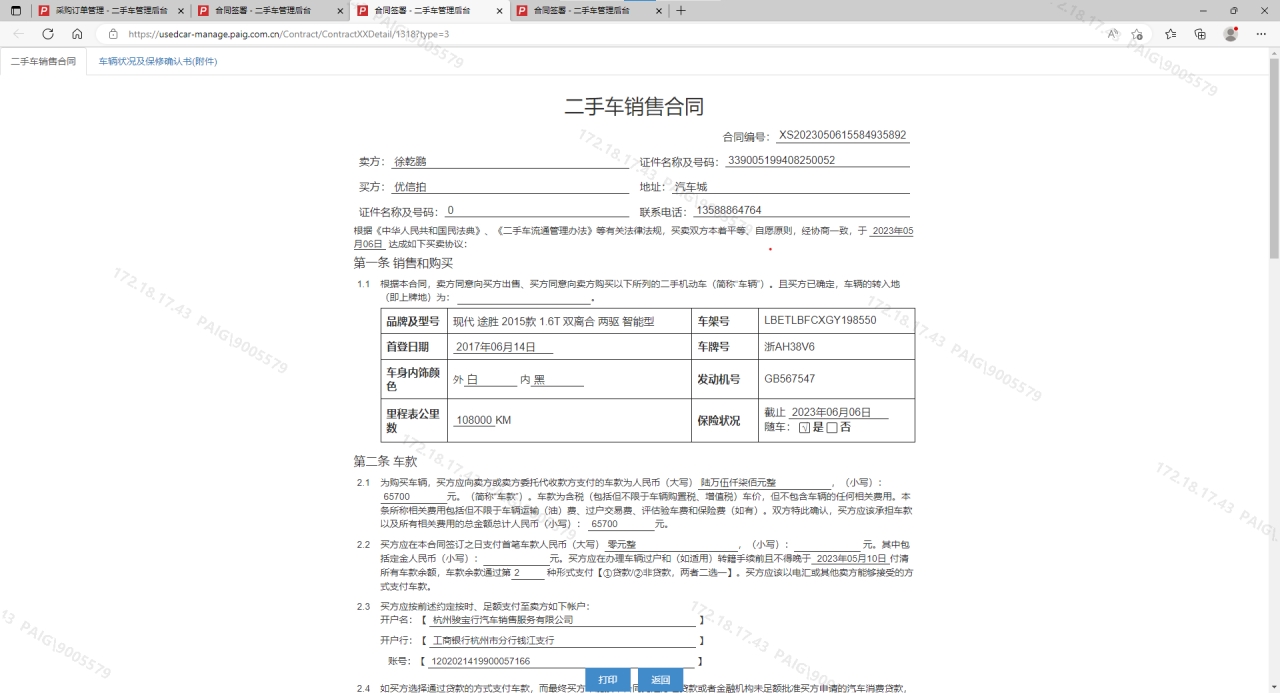Open the favorites list

1171,33
